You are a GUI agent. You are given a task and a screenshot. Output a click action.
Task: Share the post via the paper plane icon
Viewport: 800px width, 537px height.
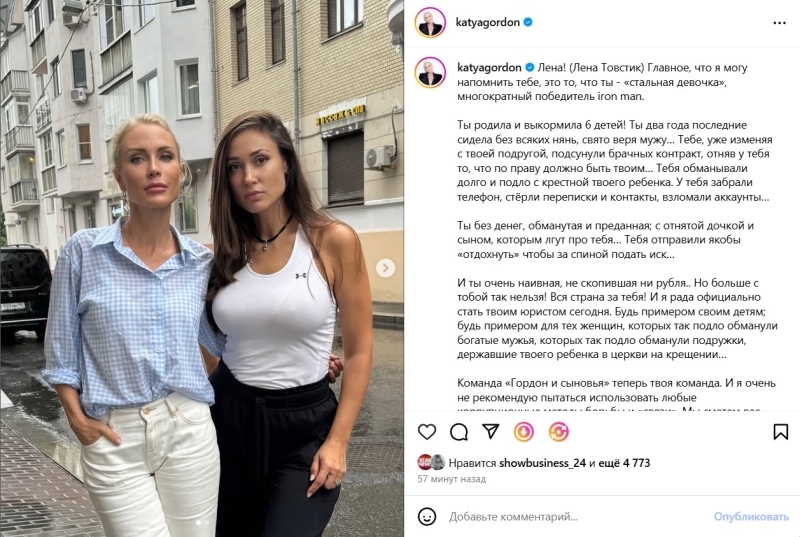[x=490, y=431]
